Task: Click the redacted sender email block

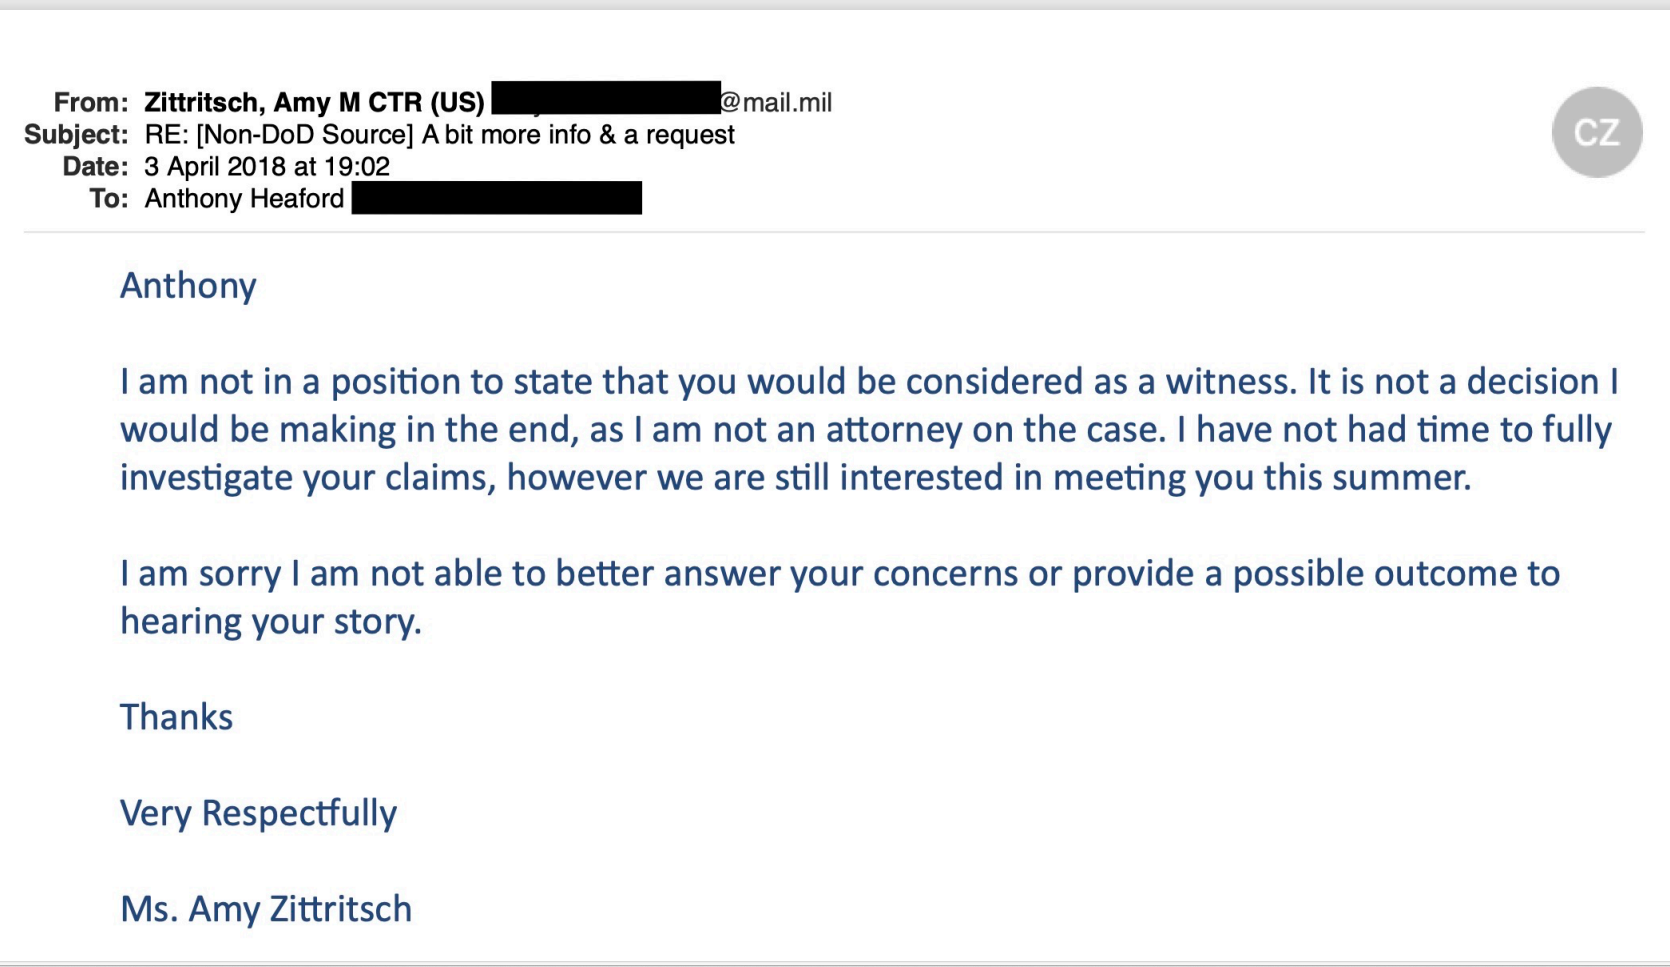Action: pyautogui.click(x=606, y=98)
